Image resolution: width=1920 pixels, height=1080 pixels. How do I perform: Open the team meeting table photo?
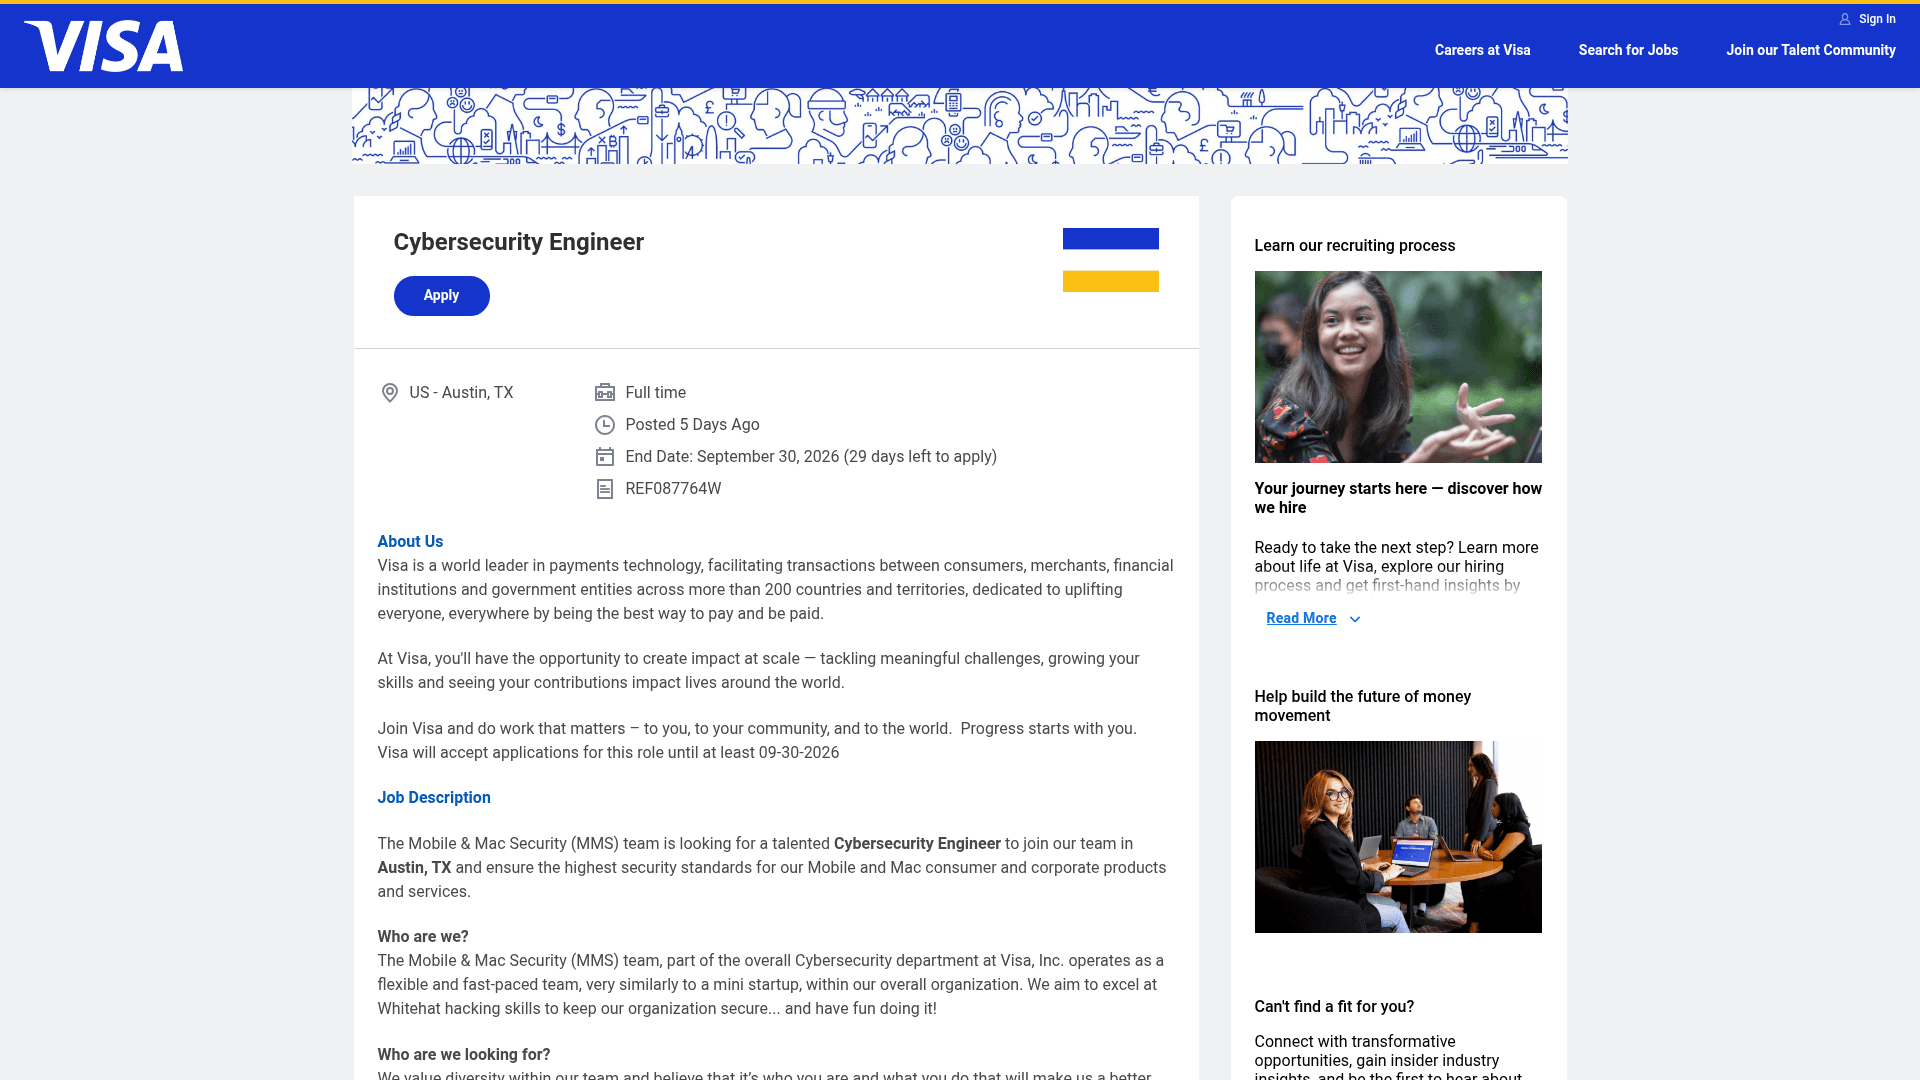(1398, 837)
